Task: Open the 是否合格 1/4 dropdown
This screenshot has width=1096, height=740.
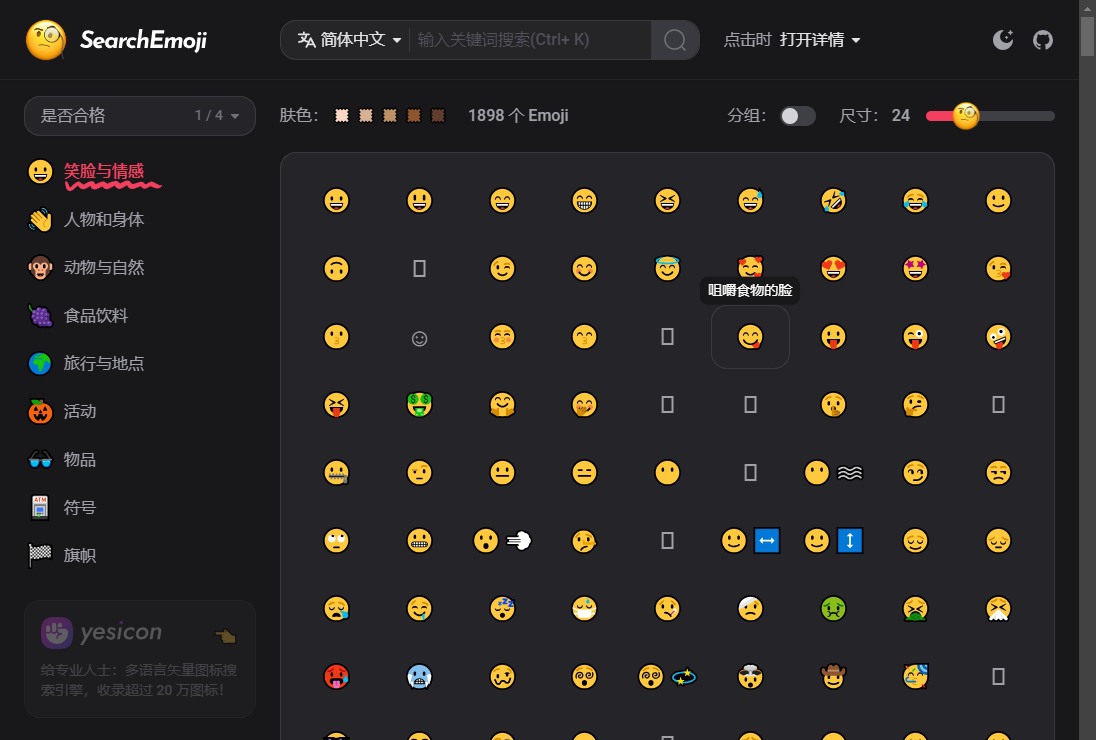Action: pos(140,116)
